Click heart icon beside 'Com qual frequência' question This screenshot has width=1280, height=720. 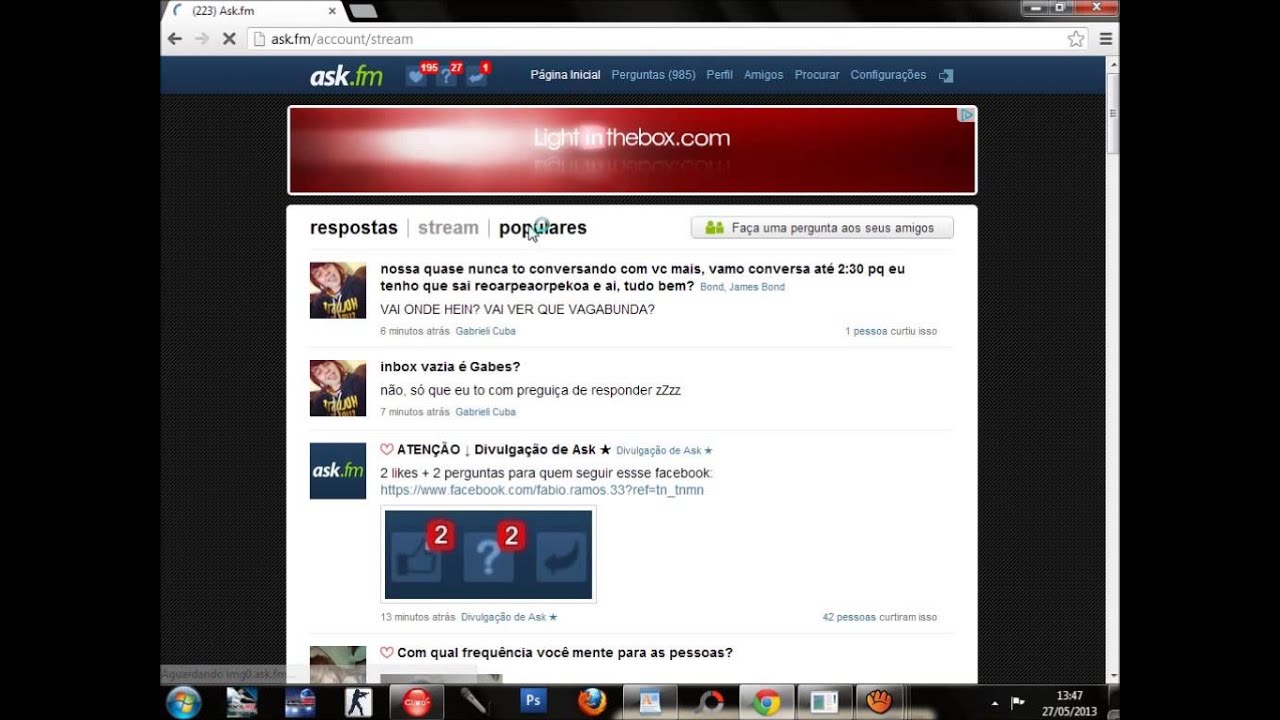click(x=387, y=653)
